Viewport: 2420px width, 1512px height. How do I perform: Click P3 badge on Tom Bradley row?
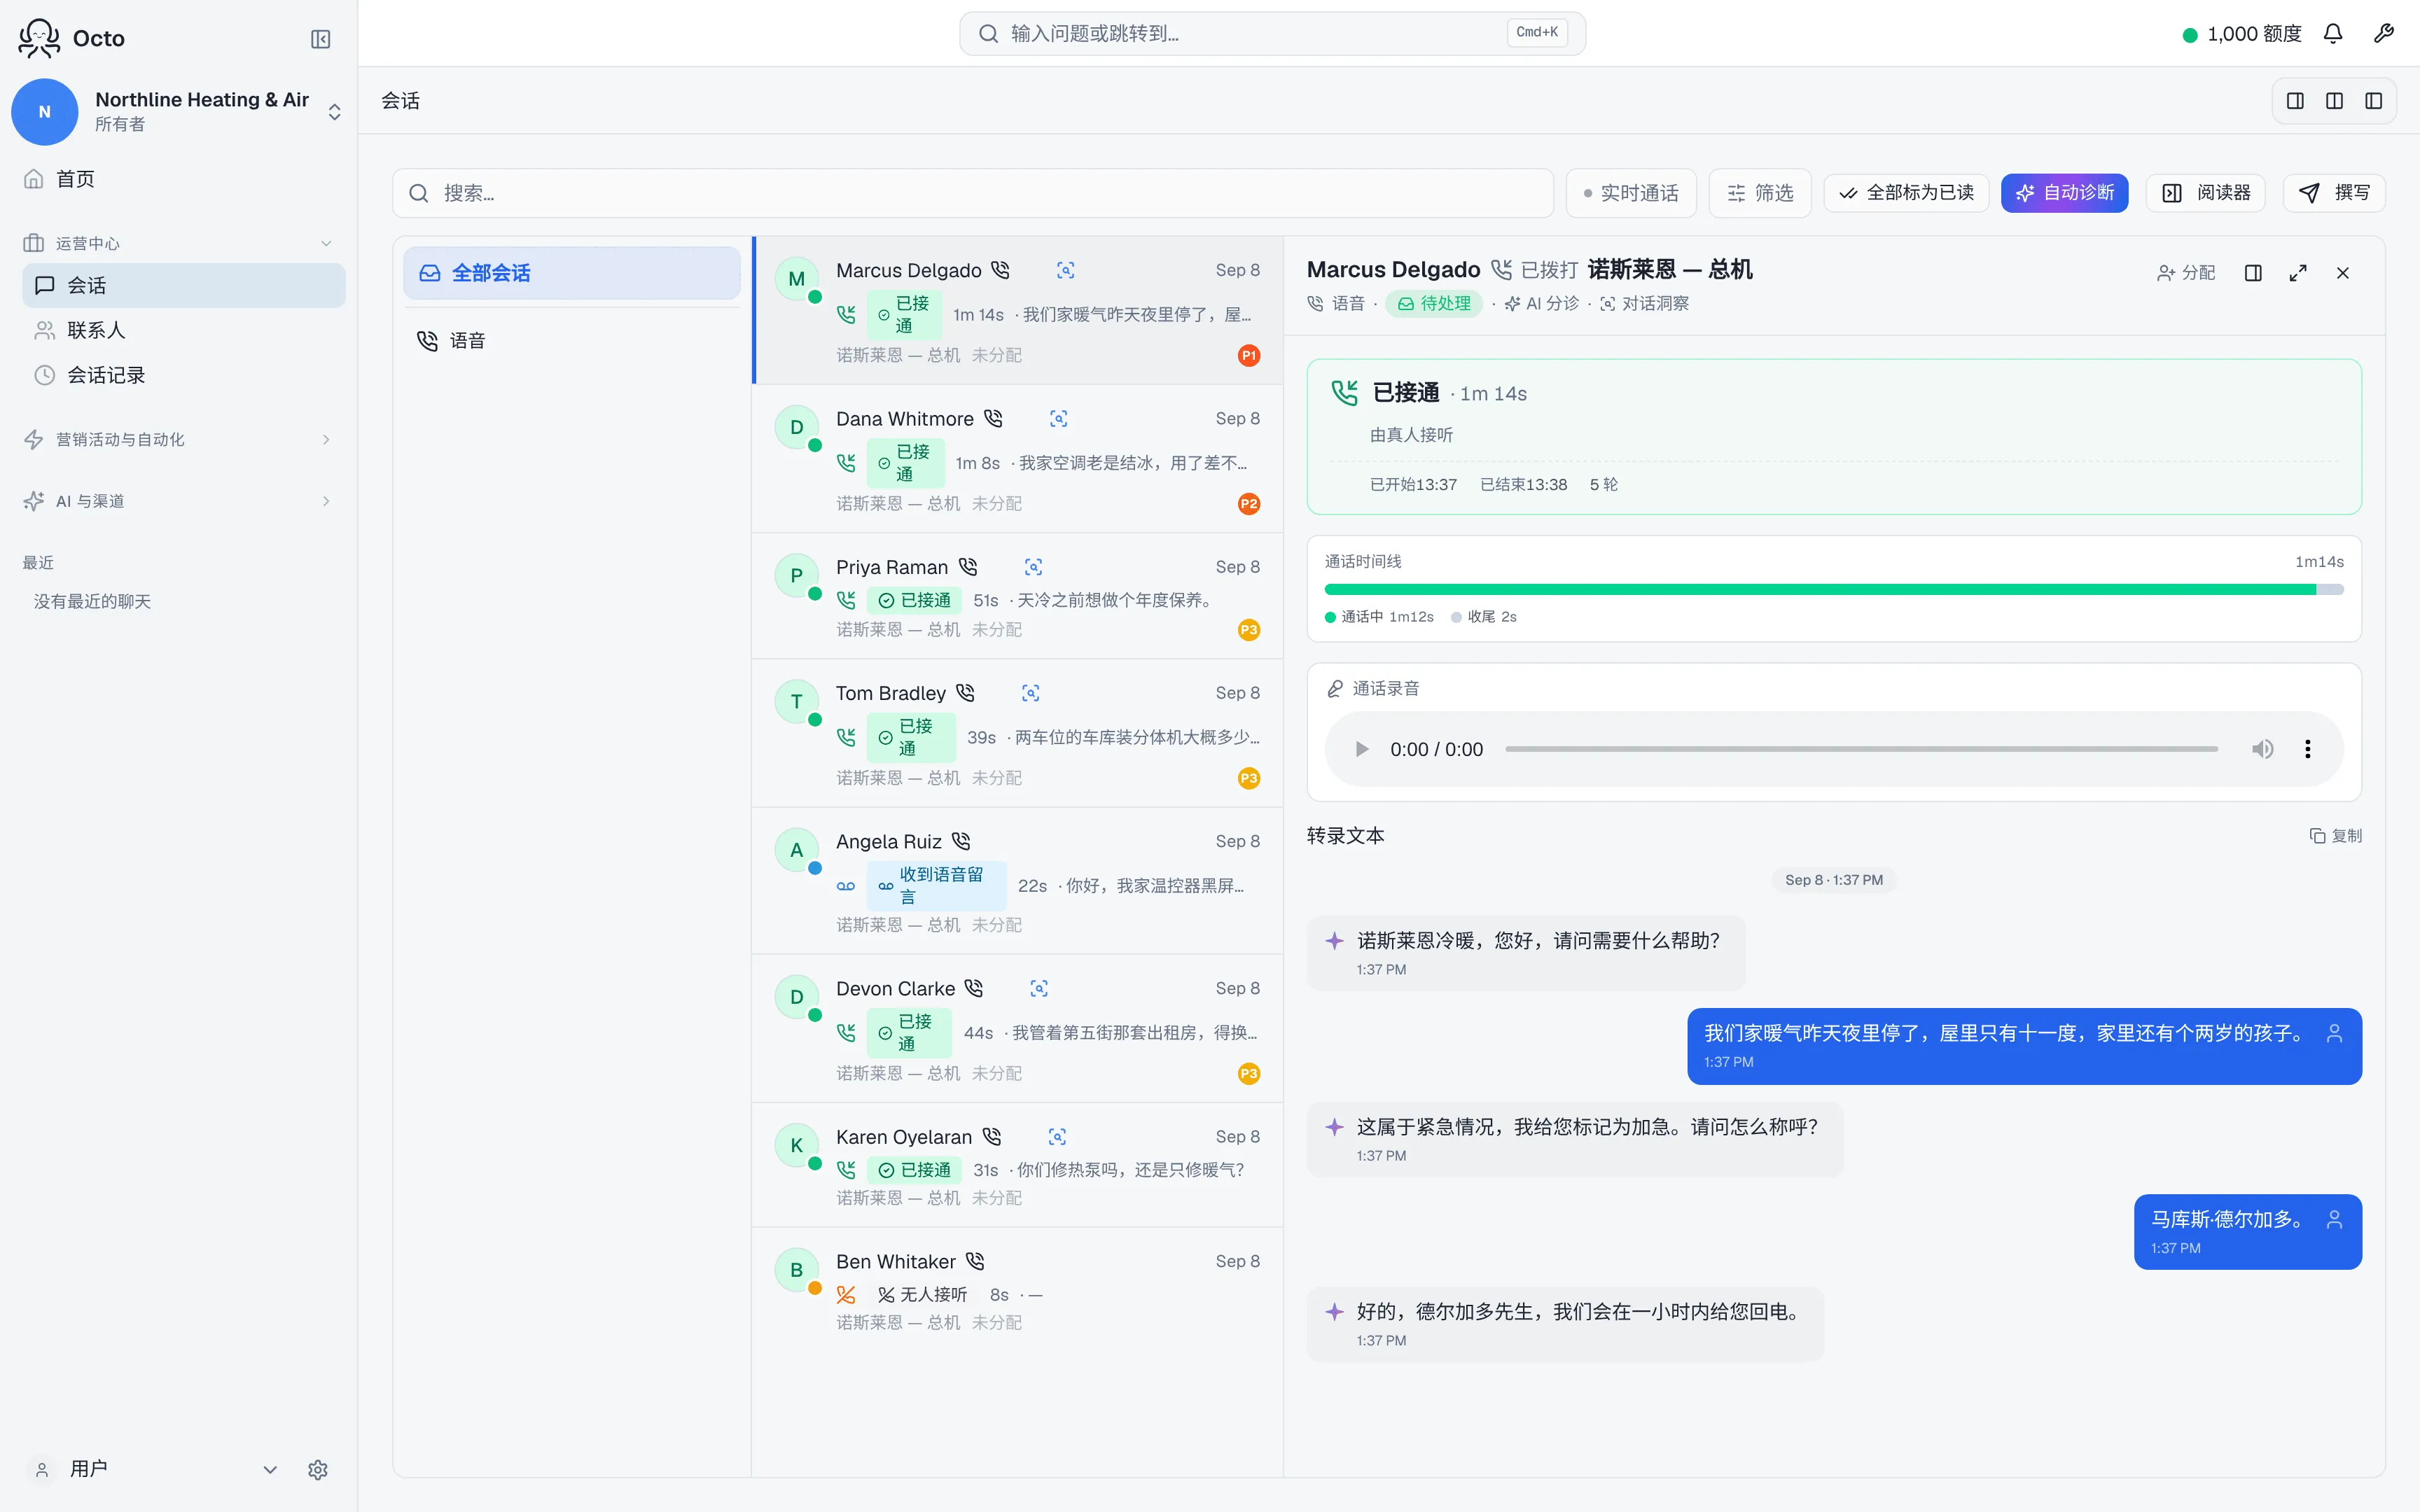tap(1249, 778)
